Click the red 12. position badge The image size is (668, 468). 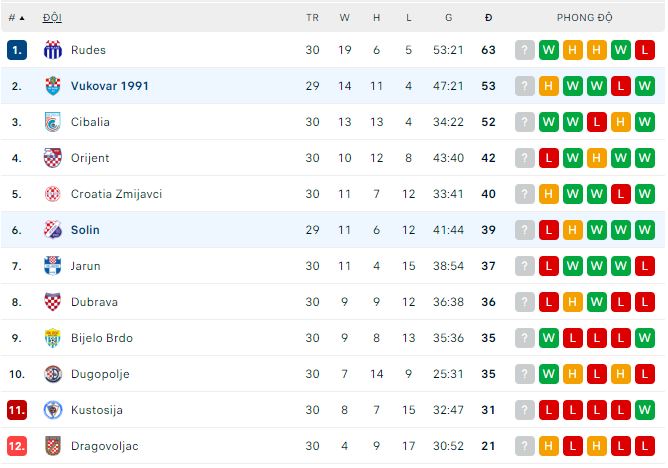pyautogui.click(x=17, y=446)
